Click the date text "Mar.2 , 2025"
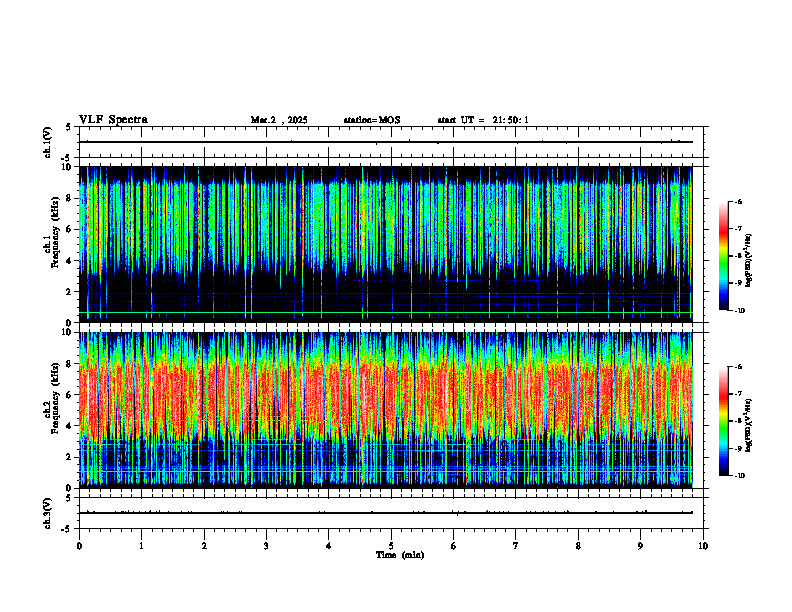The height and width of the screenshot is (612, 792). click(x=279, y=120)
